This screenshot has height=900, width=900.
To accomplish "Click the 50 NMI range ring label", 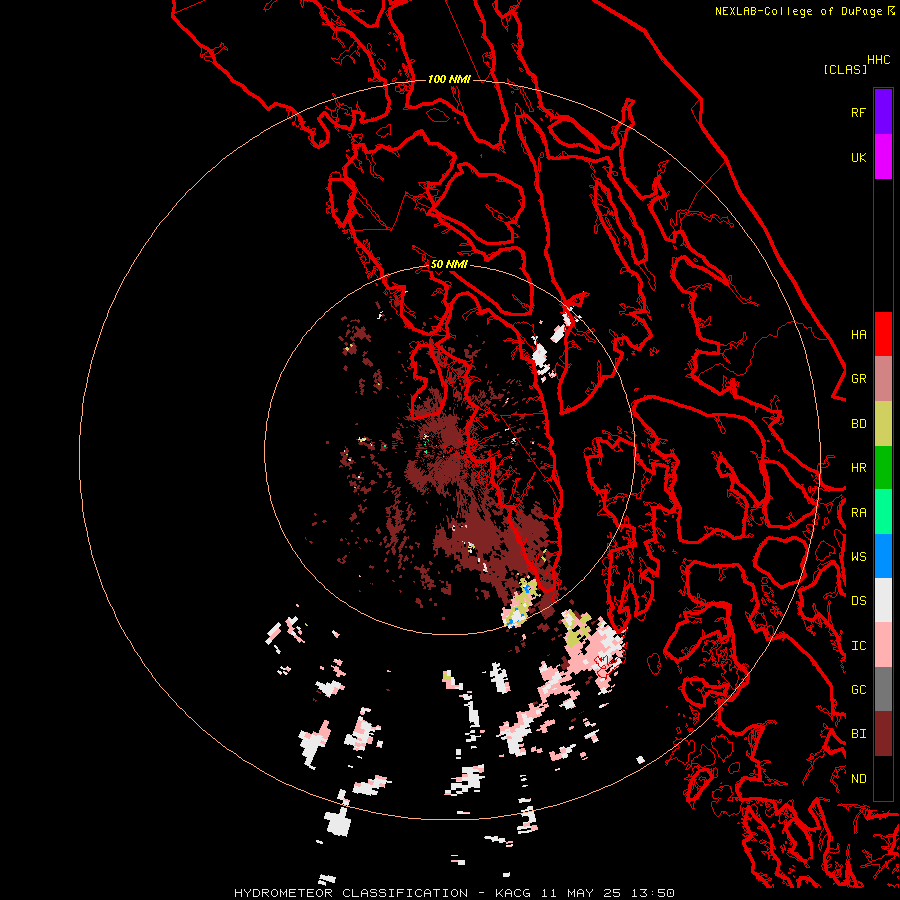I will point(449,264).
